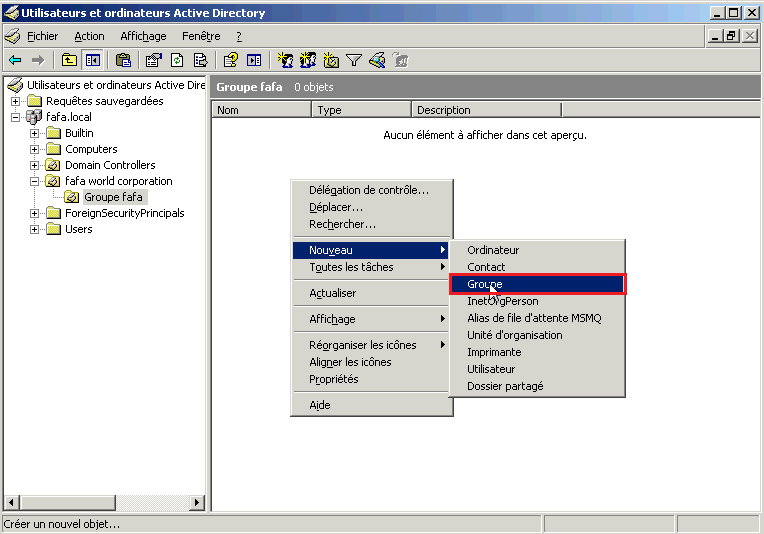764x534 pixels.
Task: Open Properties via the toolbar icon
Action: coord(154,60)
